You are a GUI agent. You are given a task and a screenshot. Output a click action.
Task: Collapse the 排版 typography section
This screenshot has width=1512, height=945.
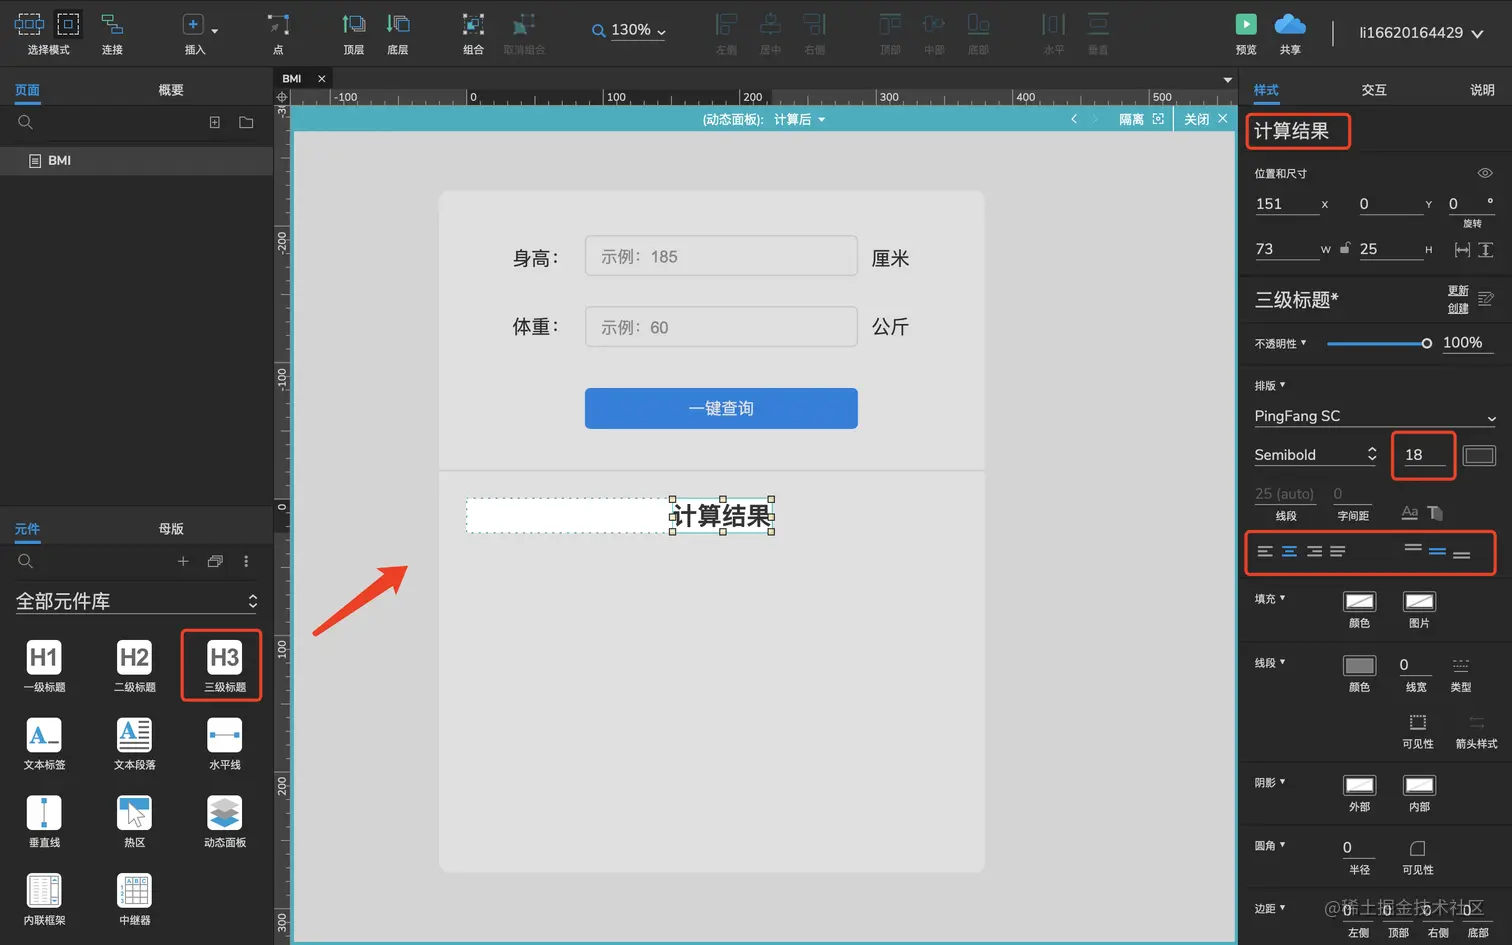(x=1270, y=385)
